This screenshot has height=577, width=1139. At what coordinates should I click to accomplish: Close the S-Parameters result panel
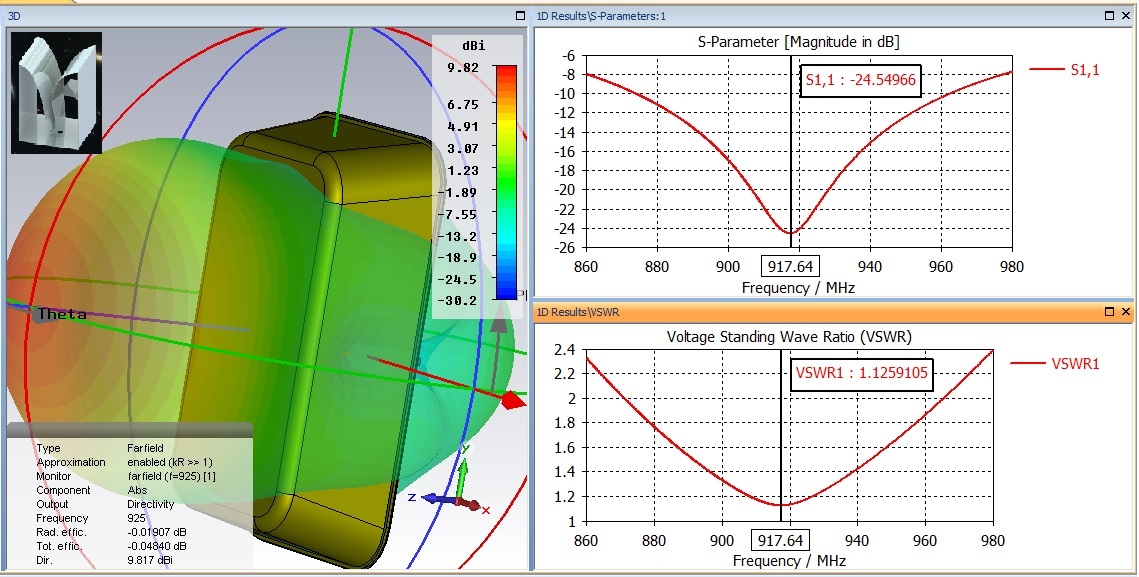click(1126, 15)
